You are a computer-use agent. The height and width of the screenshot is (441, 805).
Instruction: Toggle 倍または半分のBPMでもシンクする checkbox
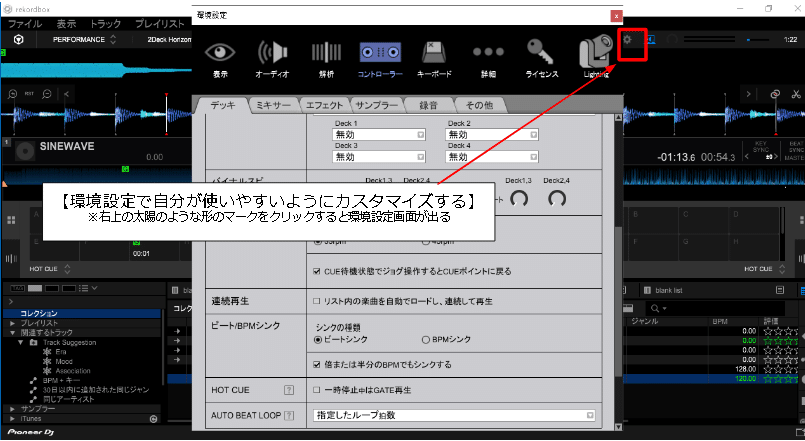click(x=317, y=365)
